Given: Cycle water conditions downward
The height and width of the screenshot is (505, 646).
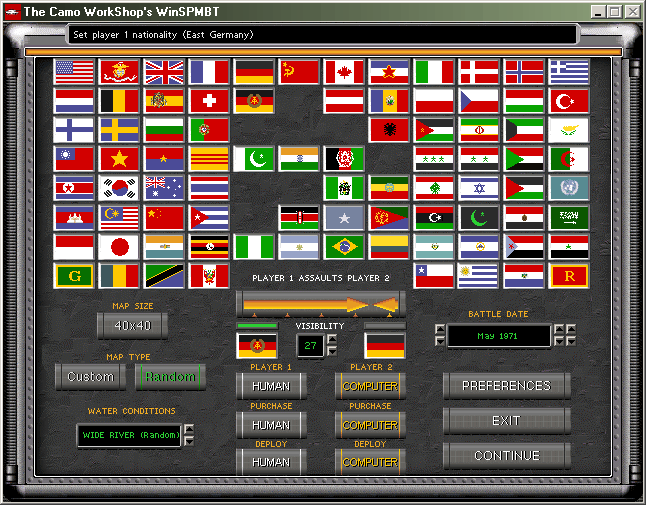Looking at the screenshot, I should 189,441.
